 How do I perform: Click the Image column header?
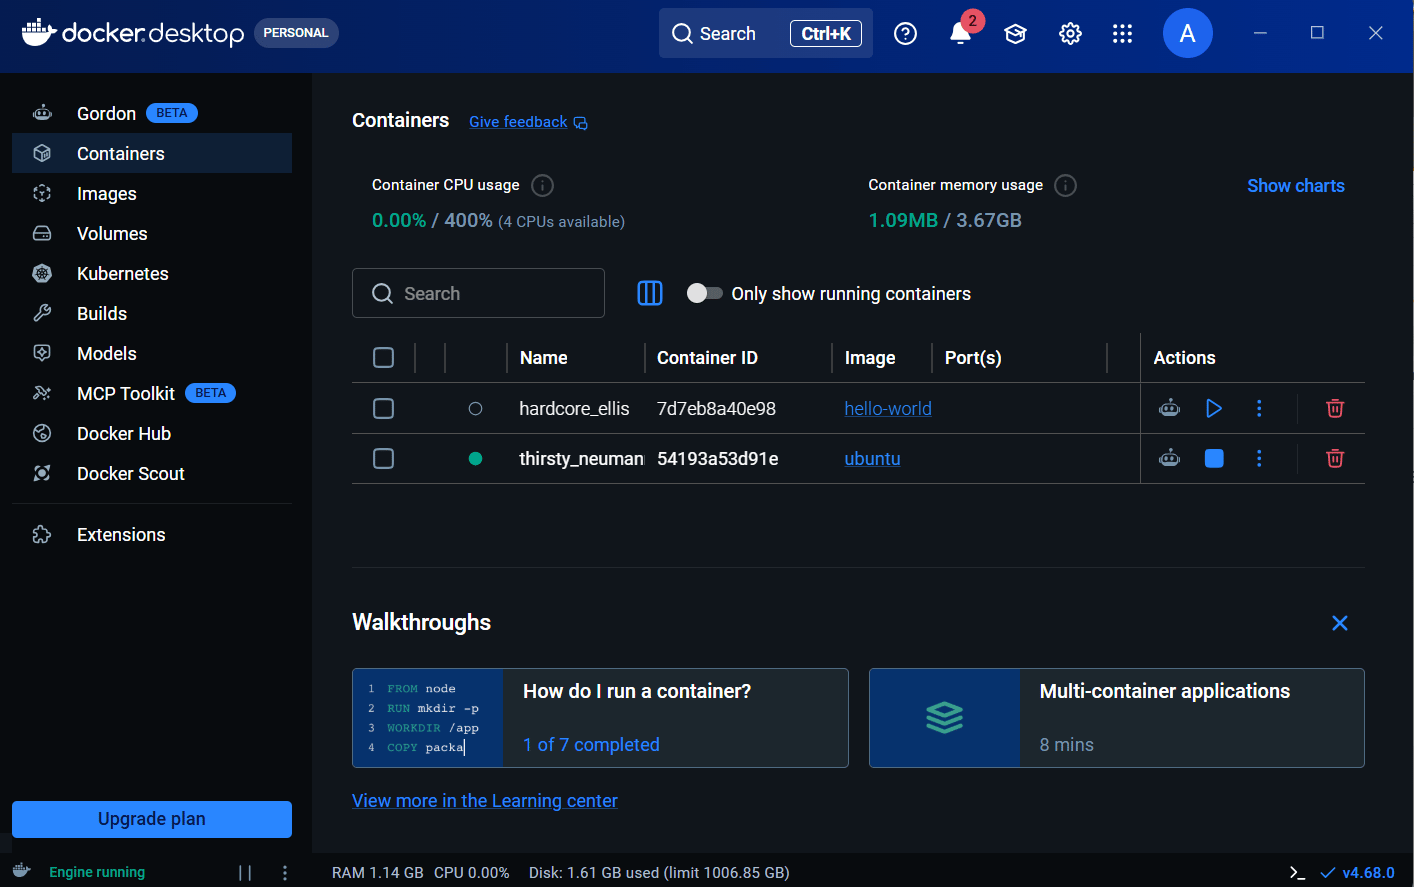(870, 358)
